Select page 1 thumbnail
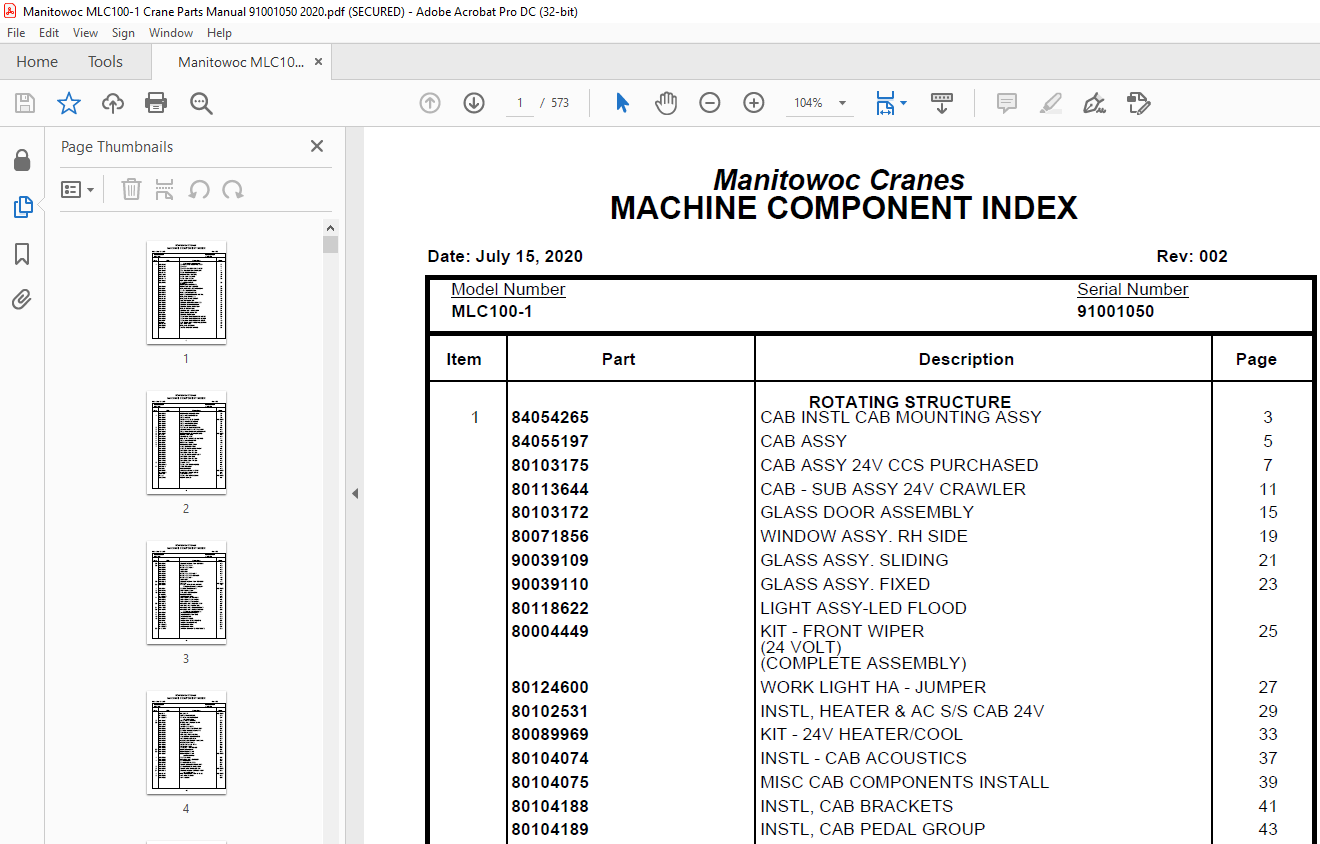1320x844 pixels. 186,293
